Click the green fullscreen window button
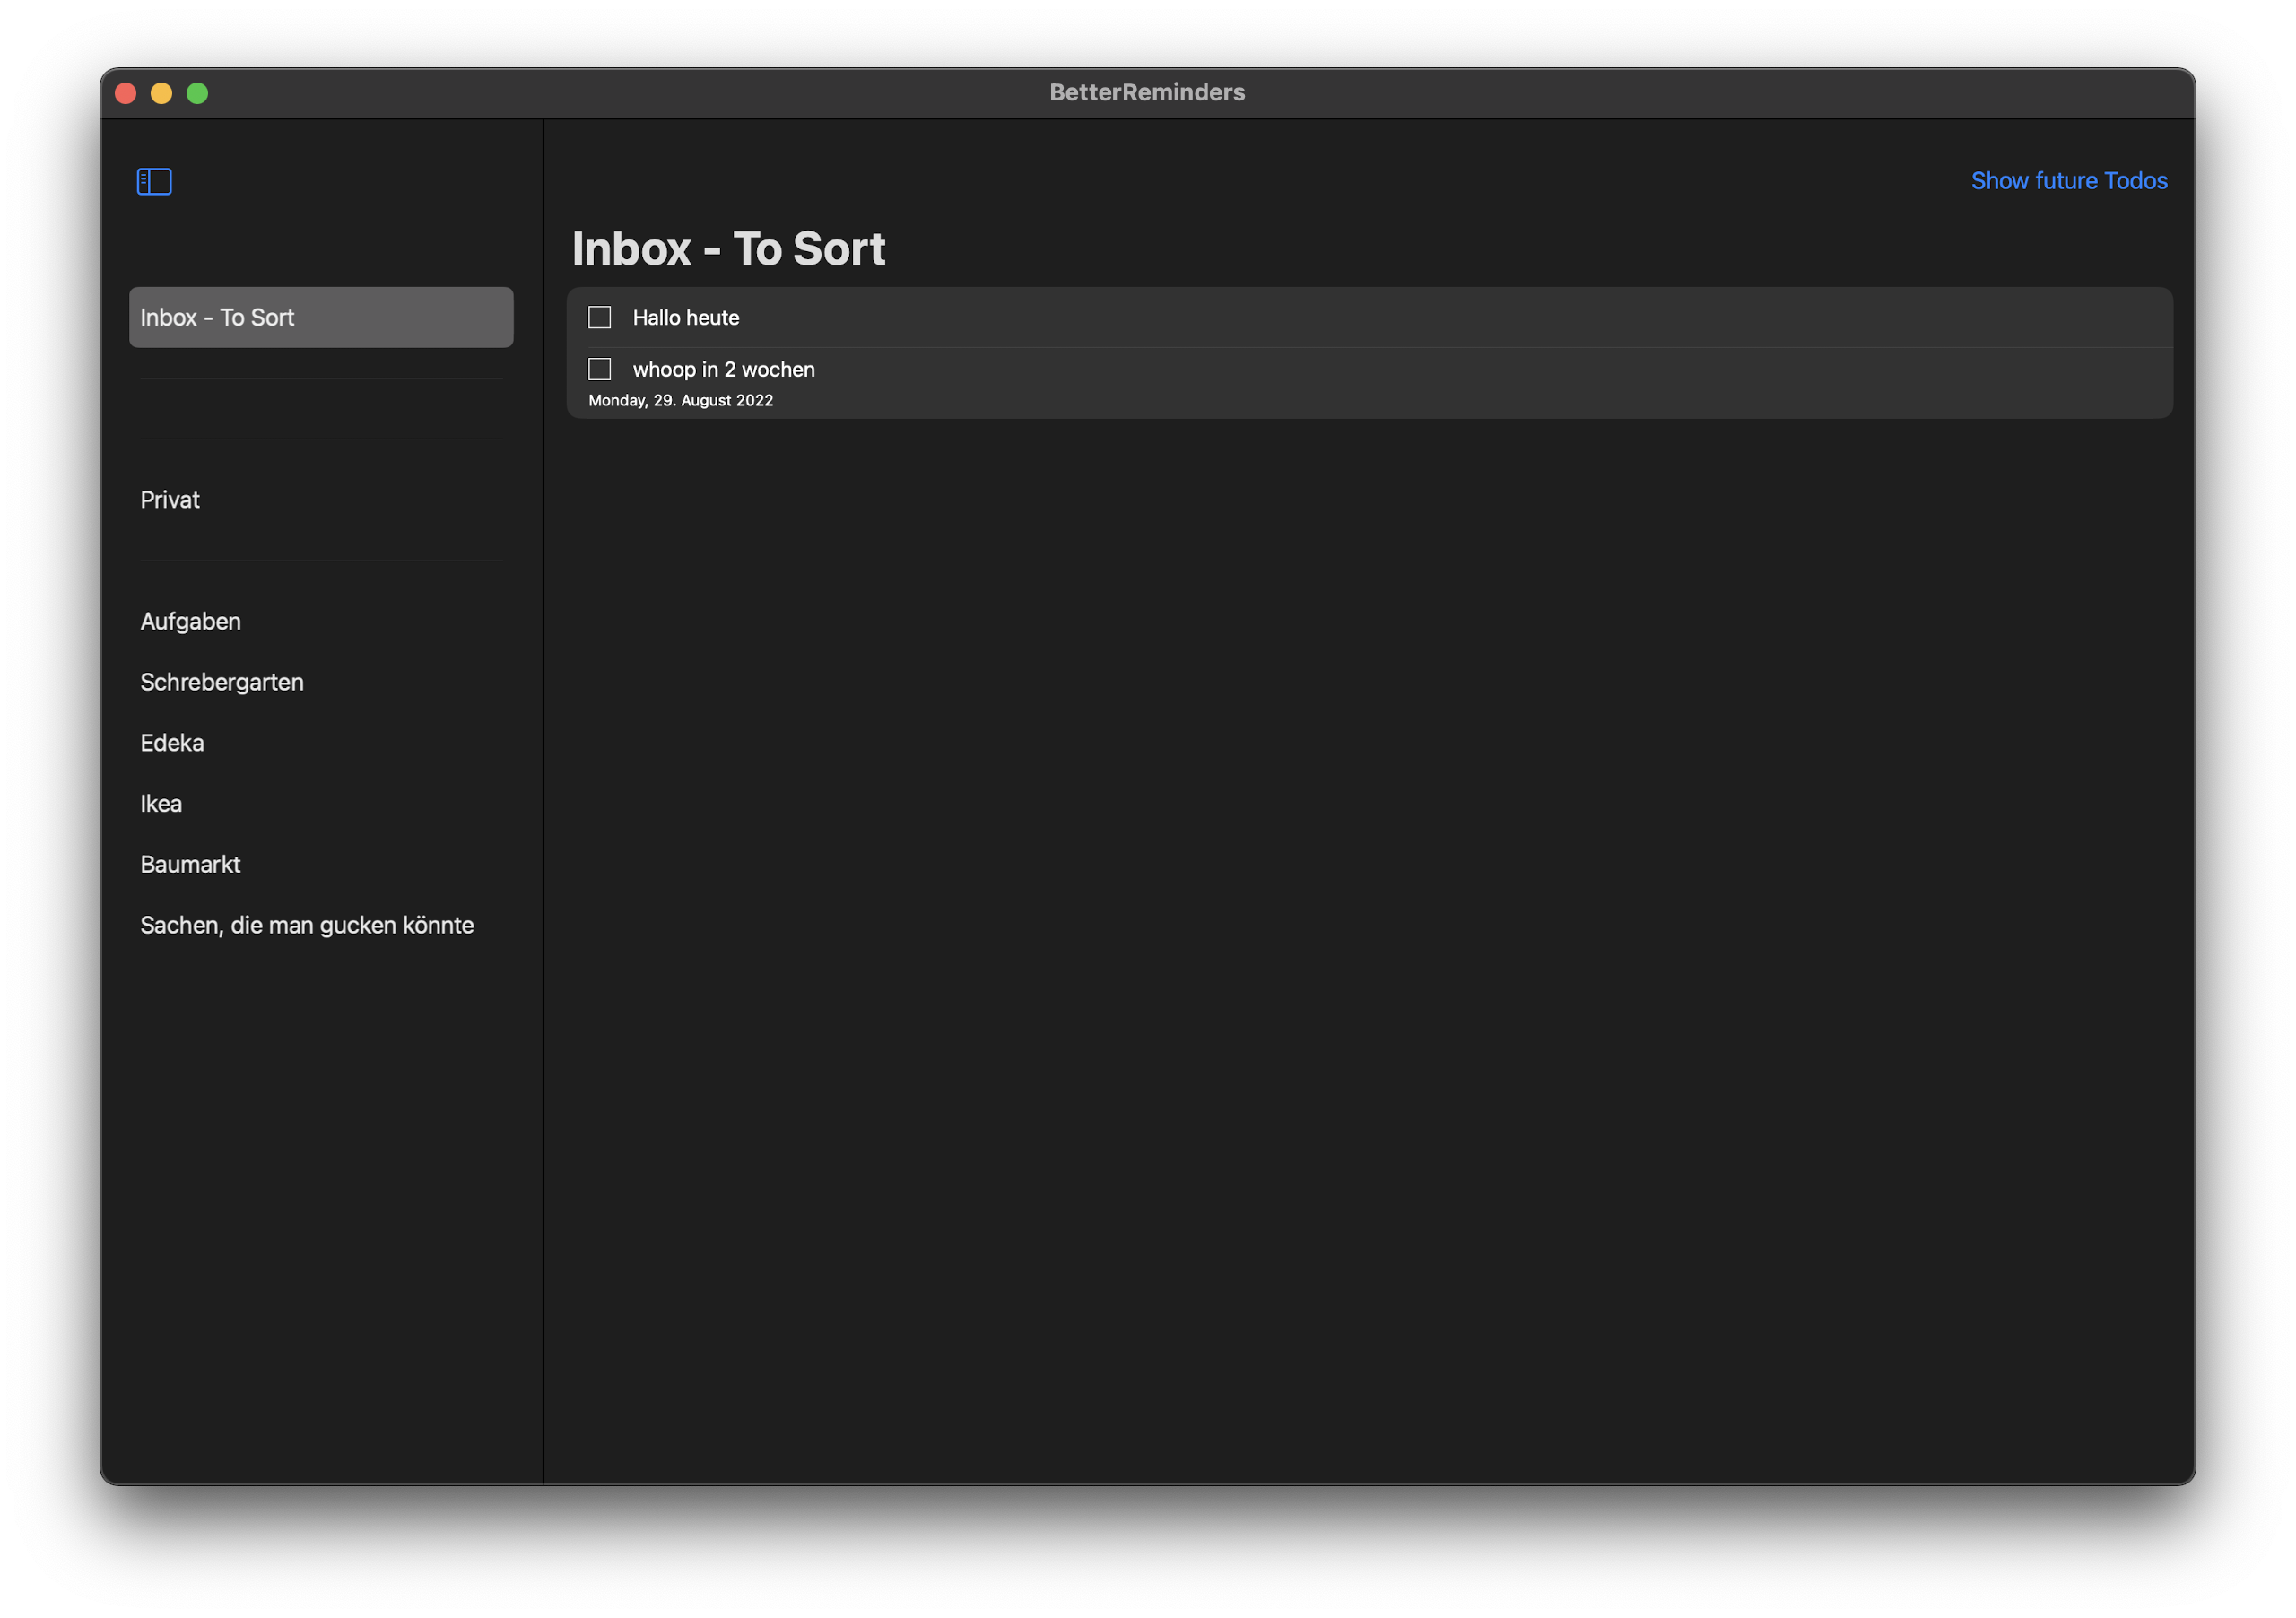Image resolution: width=2296 pixels, height=1618 pixels. (197, 93)
